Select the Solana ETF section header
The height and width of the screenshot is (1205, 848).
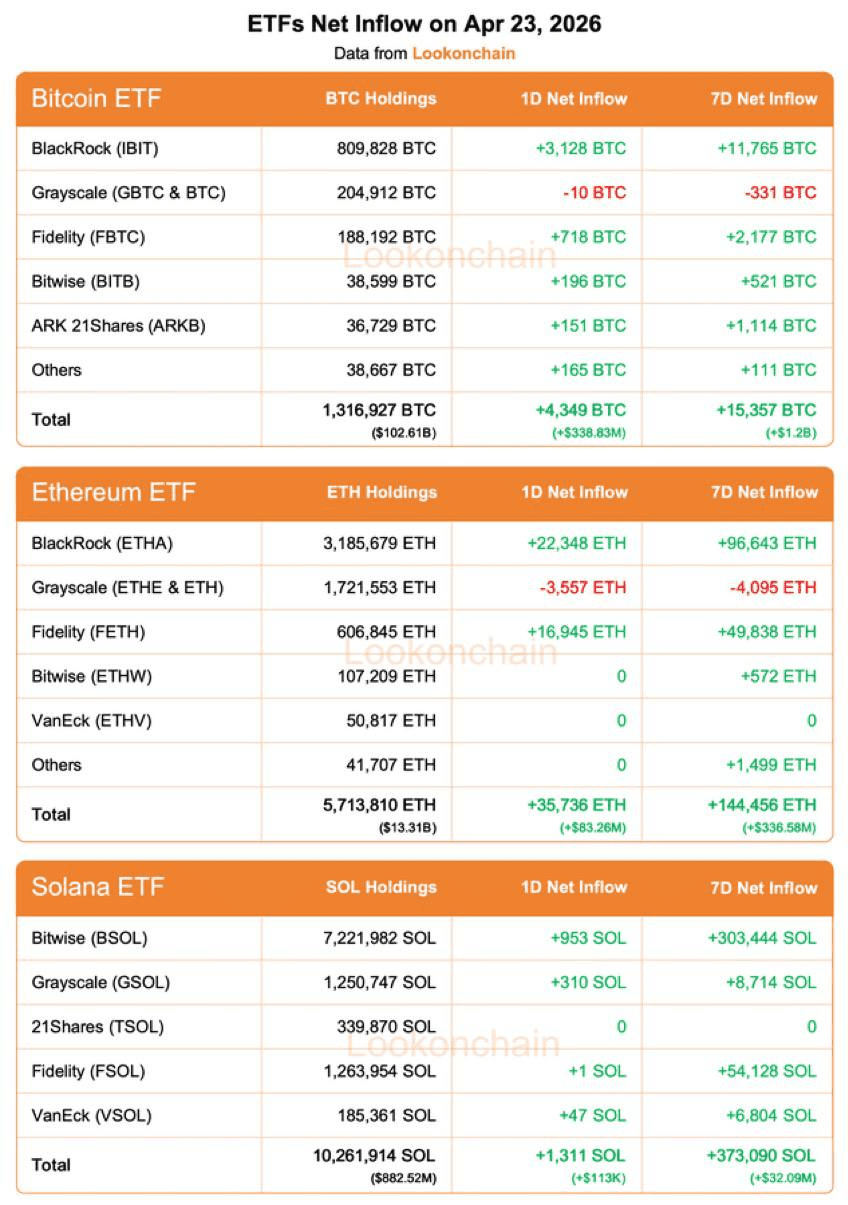pos(97,887)
